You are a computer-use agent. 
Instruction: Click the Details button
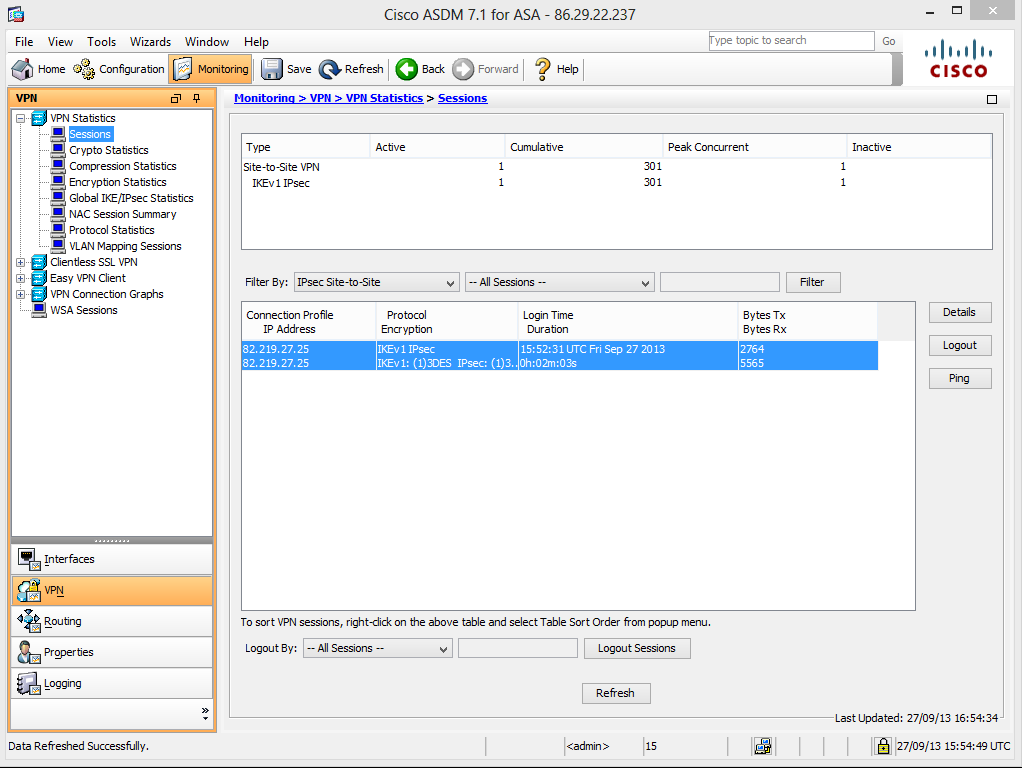960,312
